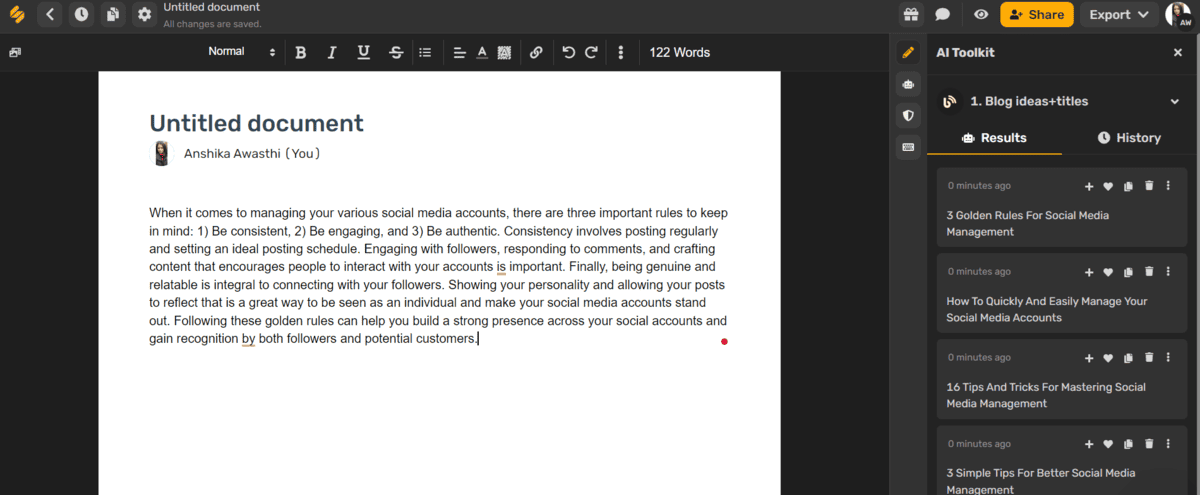Open the gift rewards icon

(x=910, y=15)
